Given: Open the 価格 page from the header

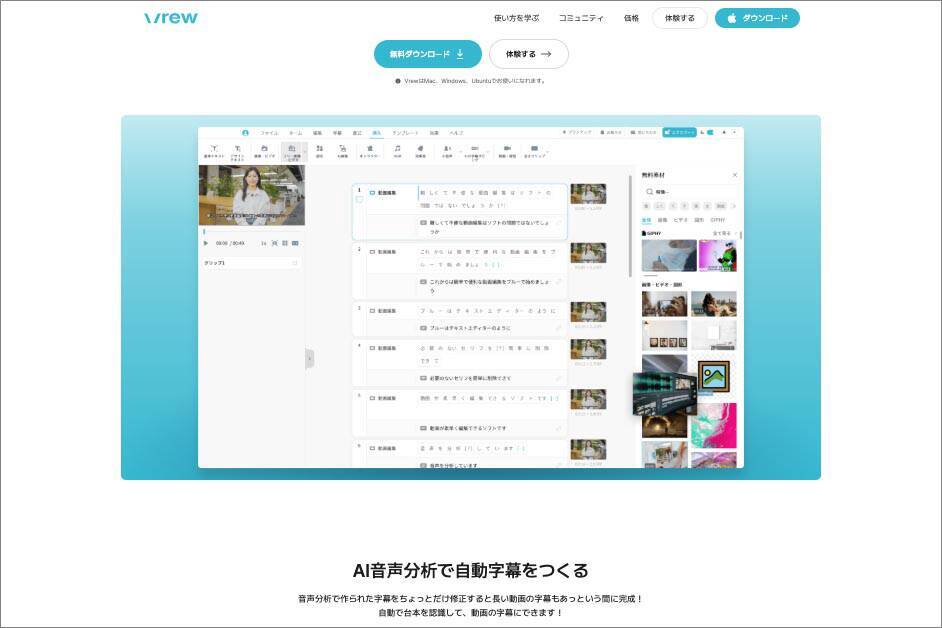Looking at the screenshot, I should click(631, 18).
